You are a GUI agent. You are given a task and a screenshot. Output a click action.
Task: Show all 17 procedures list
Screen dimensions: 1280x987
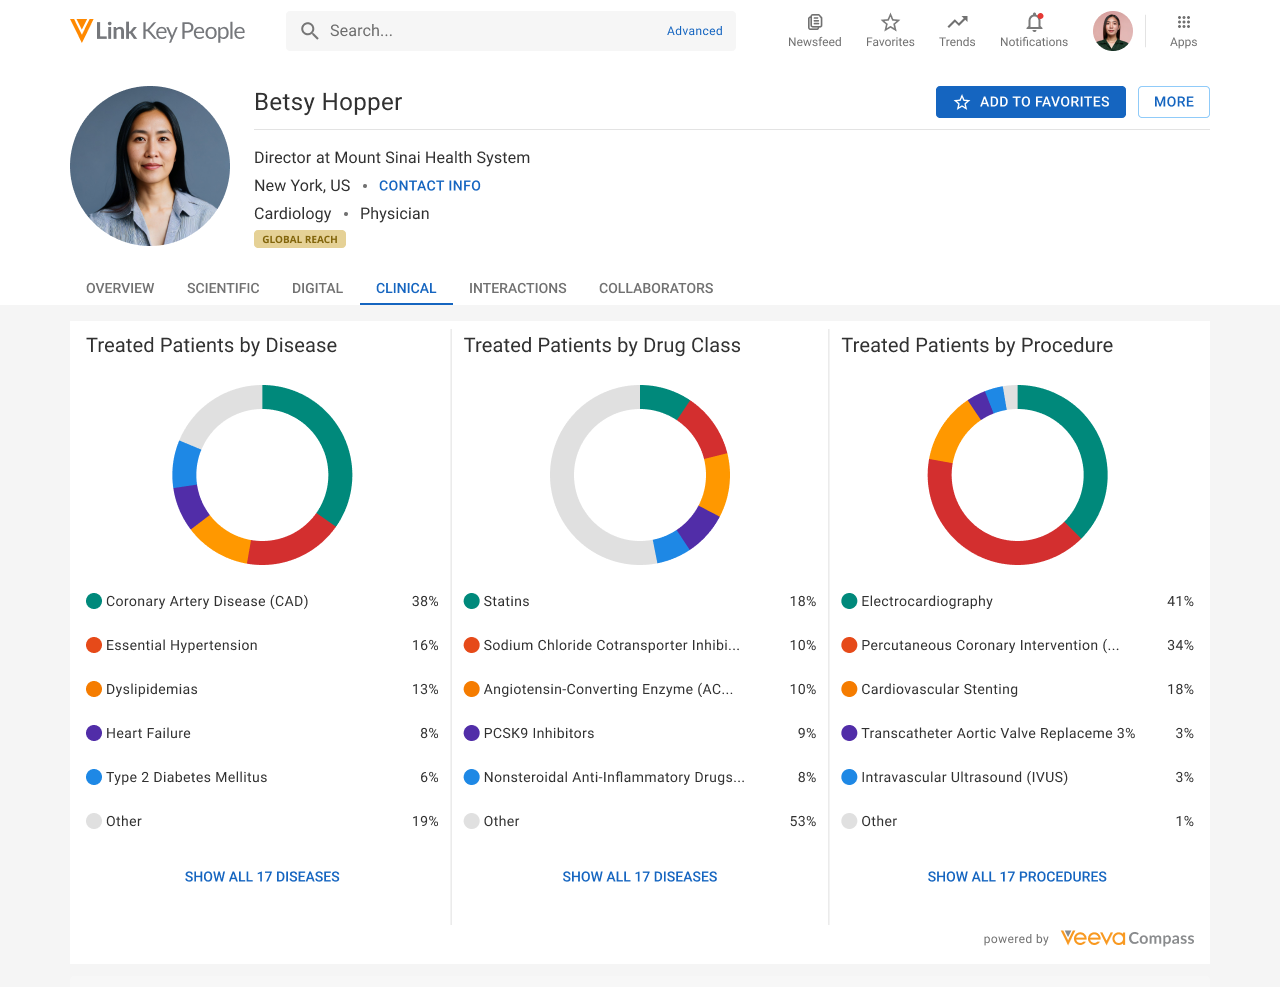click(x=1017, y=877)
